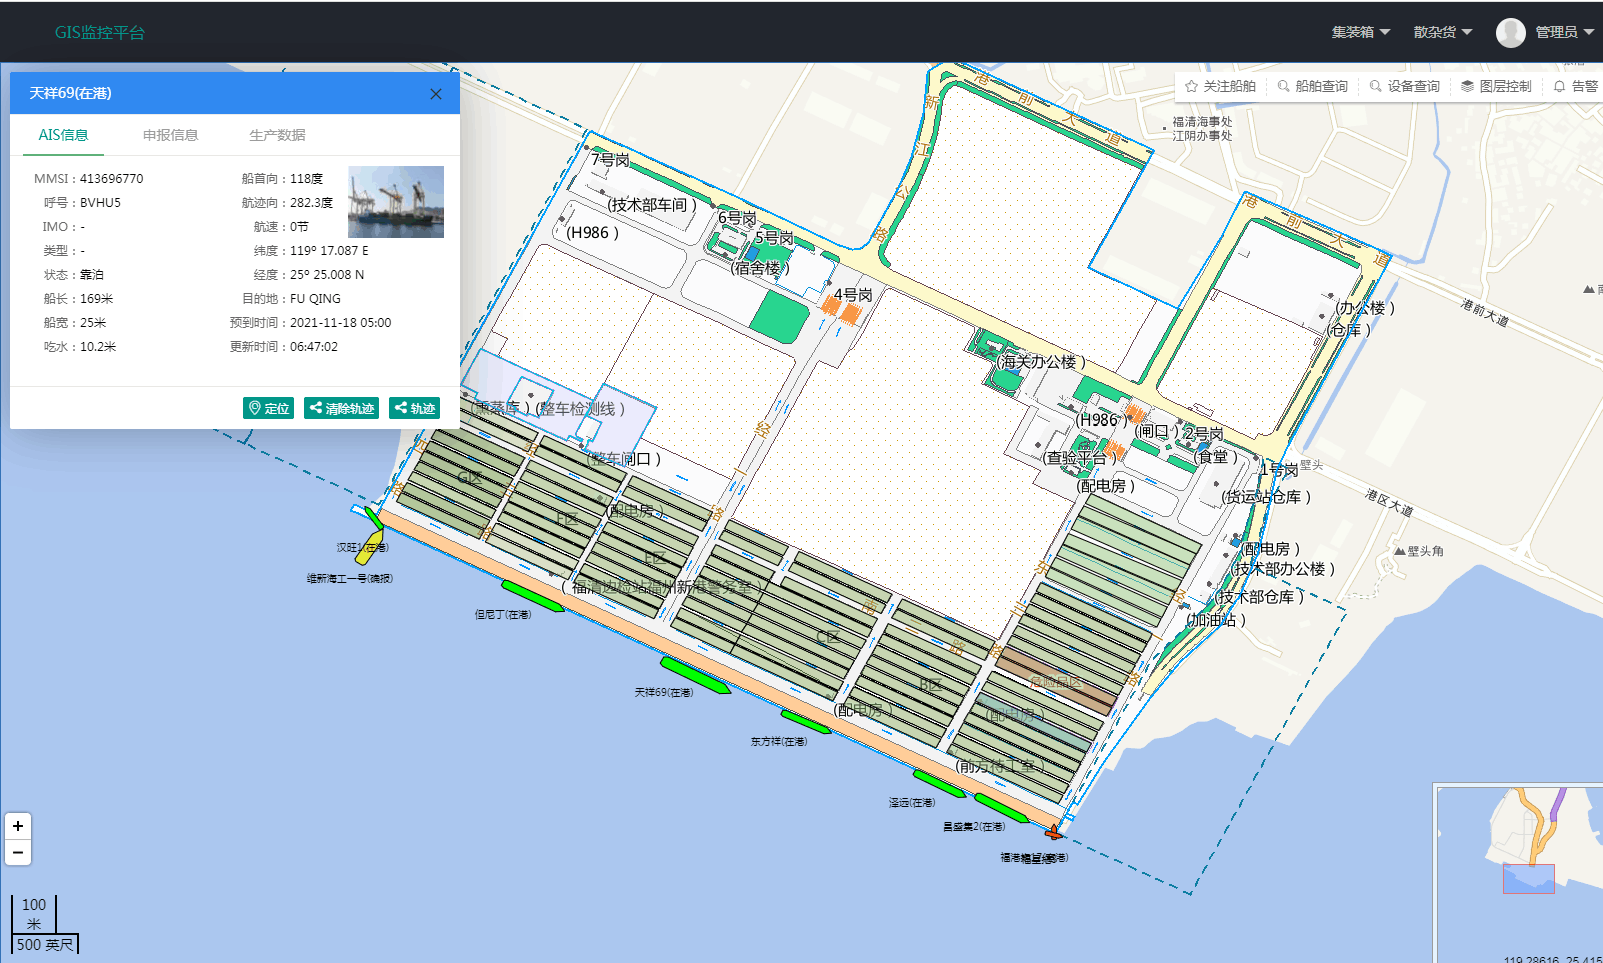Click the 更新时间 06:47:02 value
This screenshot has height=963, width=1603.
(x=314, y=347)
